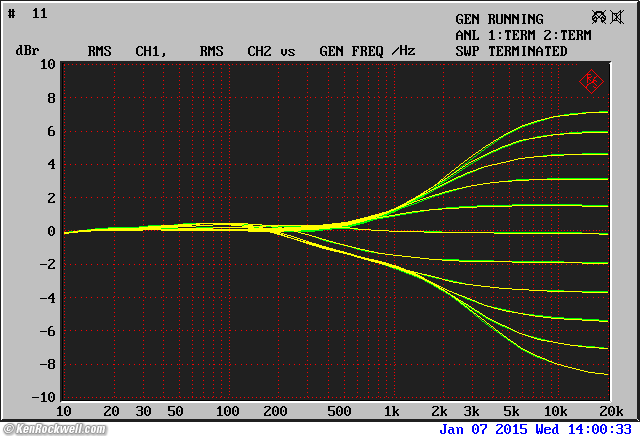Click the 200 Hz frequency axis label
The width and height of the screenshot is (640, 436).
point(275,412)
